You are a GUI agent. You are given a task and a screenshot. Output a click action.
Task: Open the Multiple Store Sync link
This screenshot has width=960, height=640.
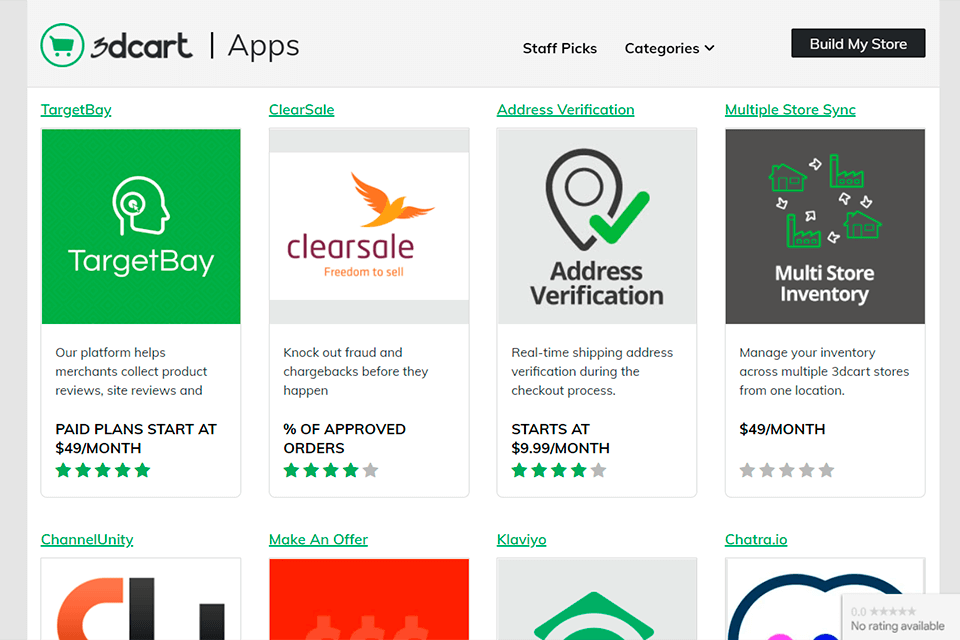click(x=790, y=109)
